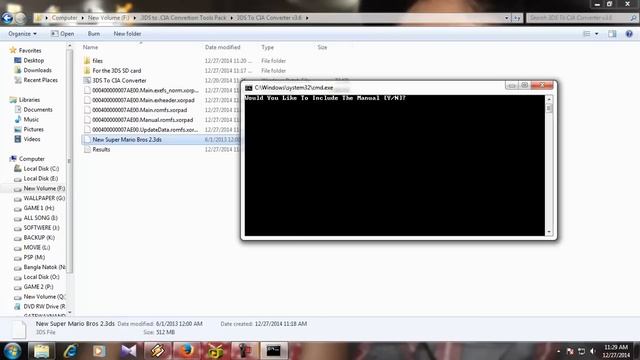Click the Open toolbar button
Viewport: 640px width, 360px height.
(x=62, y=34)
